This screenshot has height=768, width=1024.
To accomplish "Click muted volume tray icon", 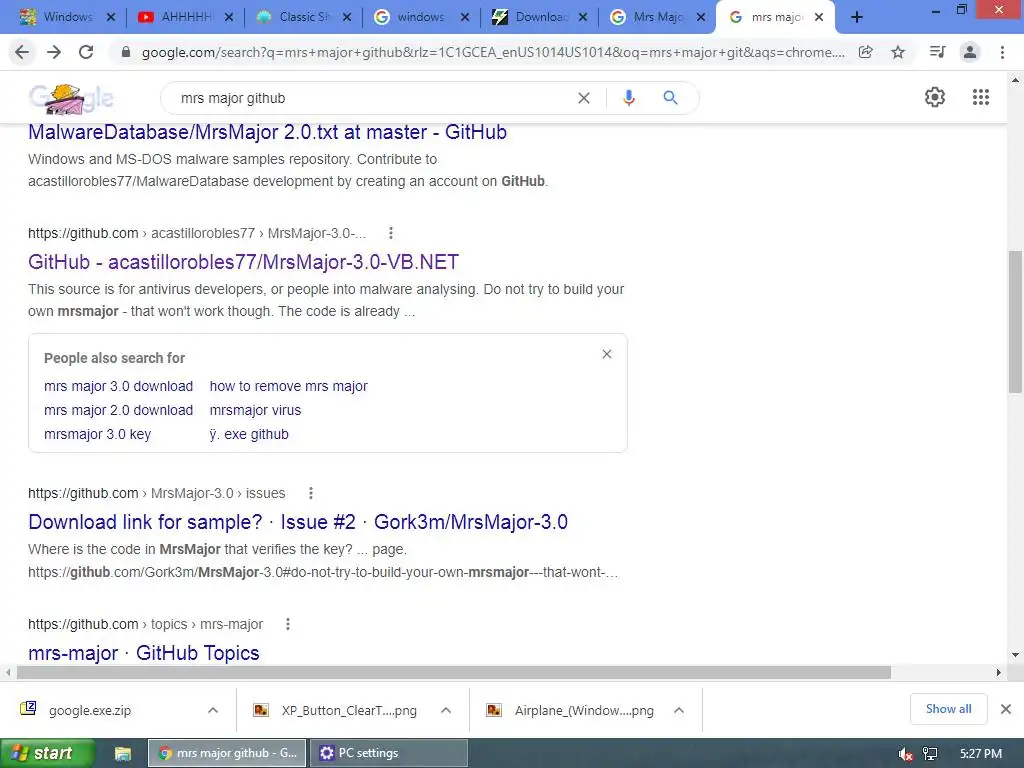I will 905,754.
